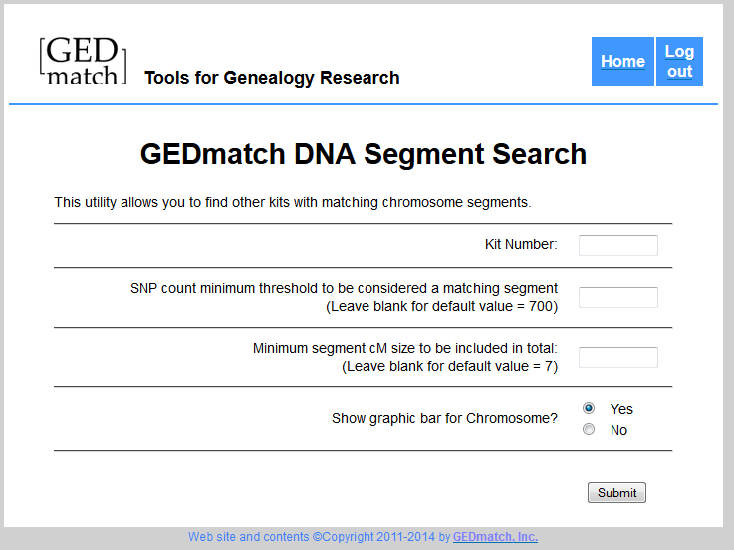Click the GEDmatch logo
This screenshot has height=550, width=734.
tap(83, 61)
